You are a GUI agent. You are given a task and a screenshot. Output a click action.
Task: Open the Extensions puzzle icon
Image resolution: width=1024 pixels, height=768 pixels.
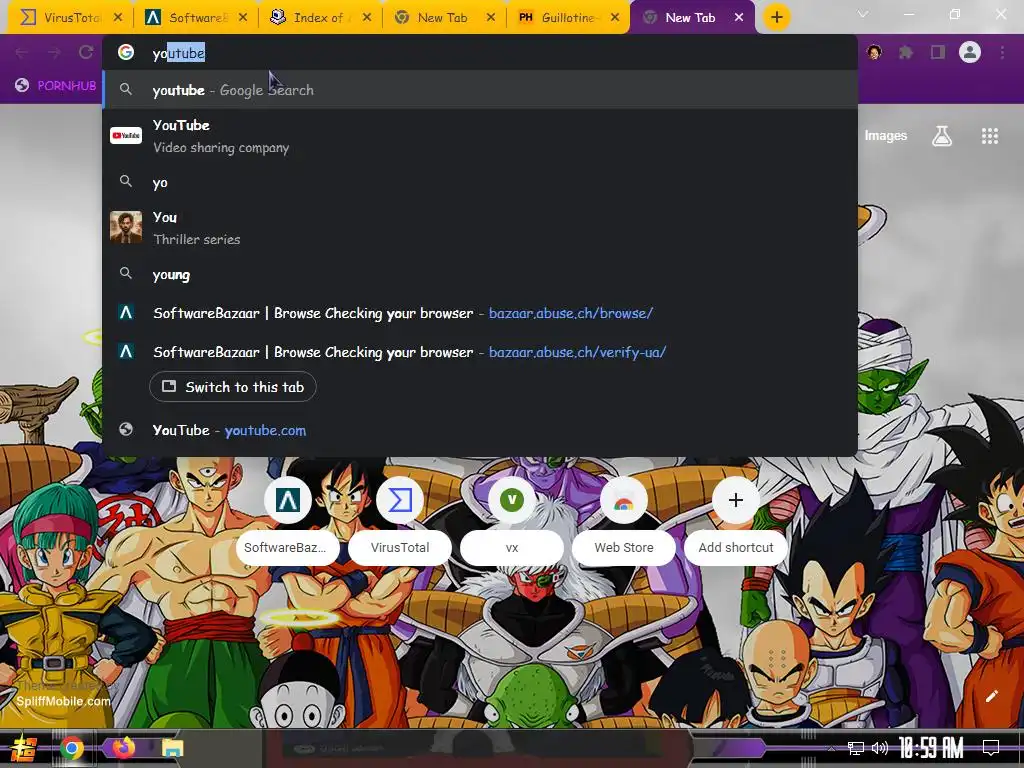[x=906, y=52]
